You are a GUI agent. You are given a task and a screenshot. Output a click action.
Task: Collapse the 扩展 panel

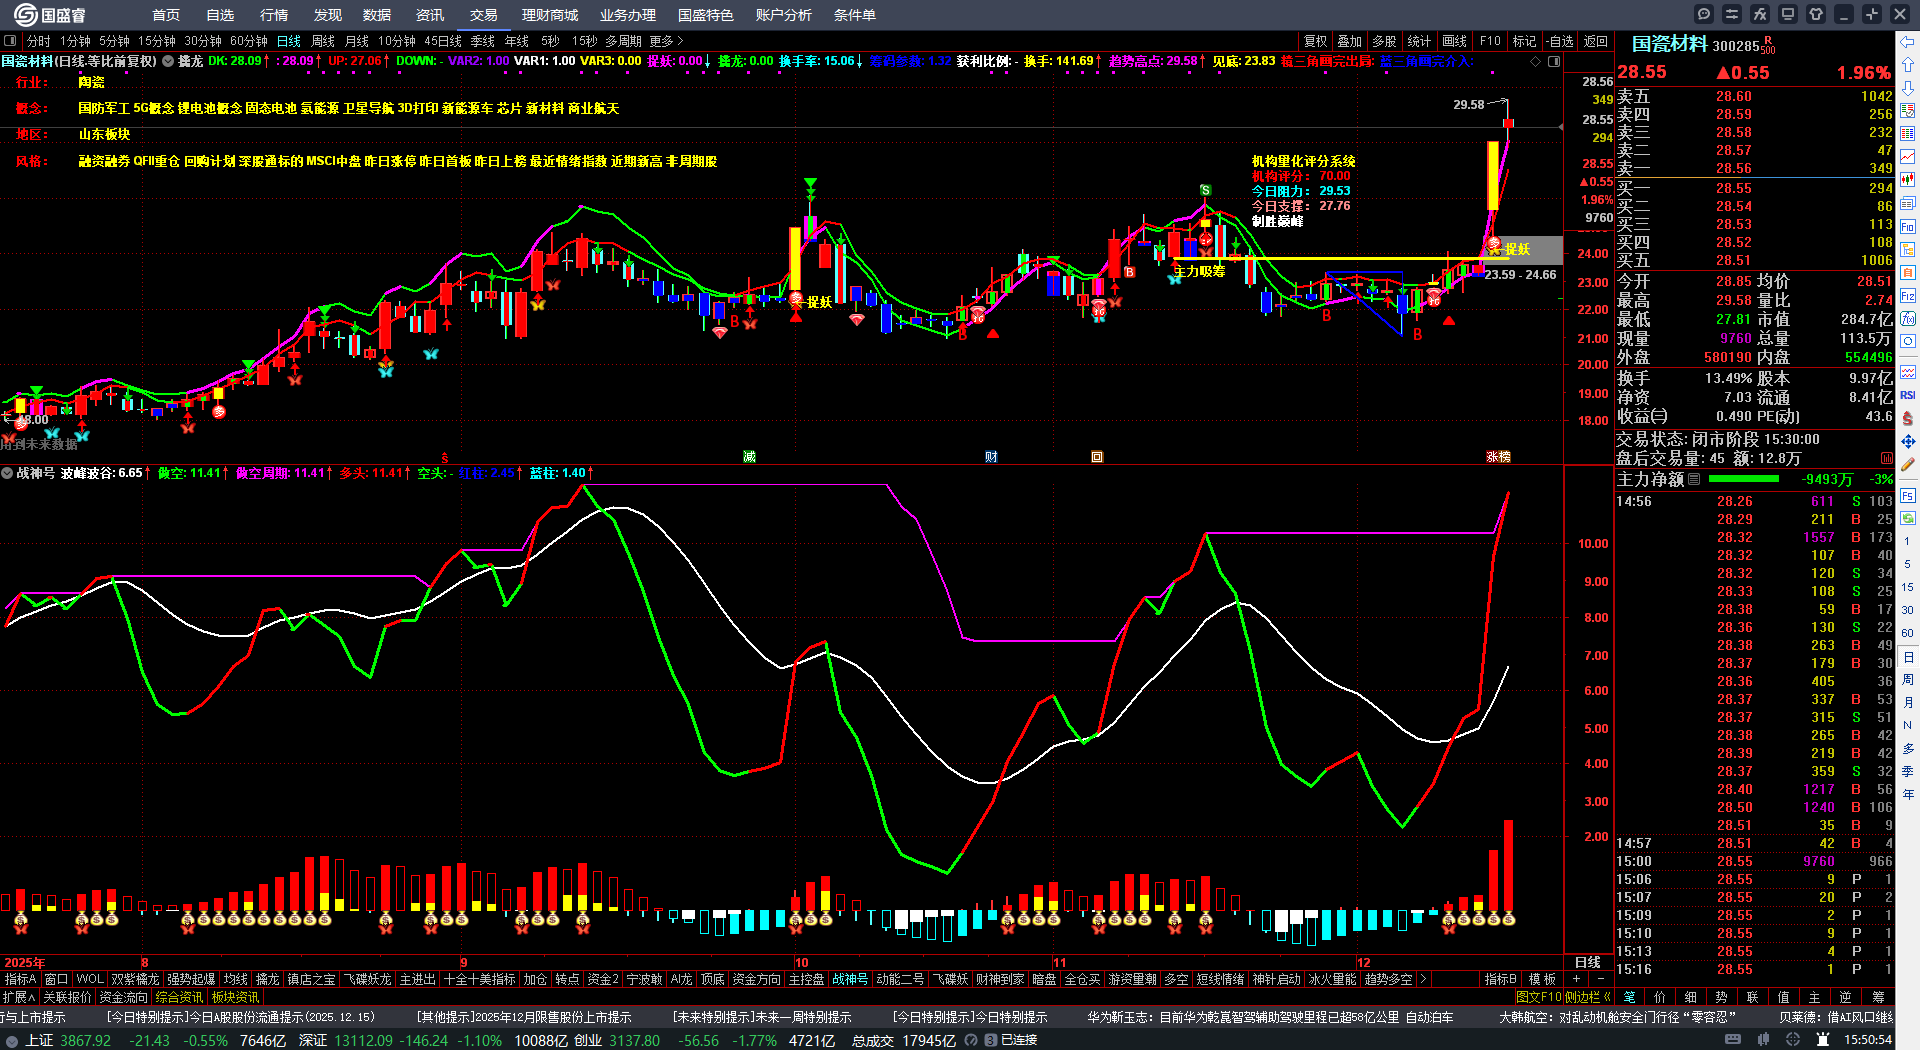point(19,997)
